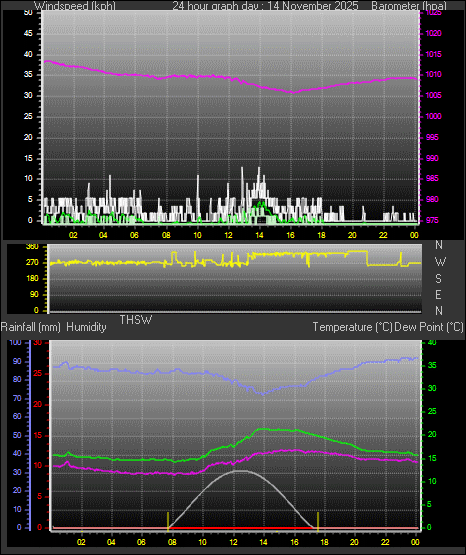This screenshot has height=555, width=466.
Task: Select the 'Humidity' label
Action: tap(86, 327)
